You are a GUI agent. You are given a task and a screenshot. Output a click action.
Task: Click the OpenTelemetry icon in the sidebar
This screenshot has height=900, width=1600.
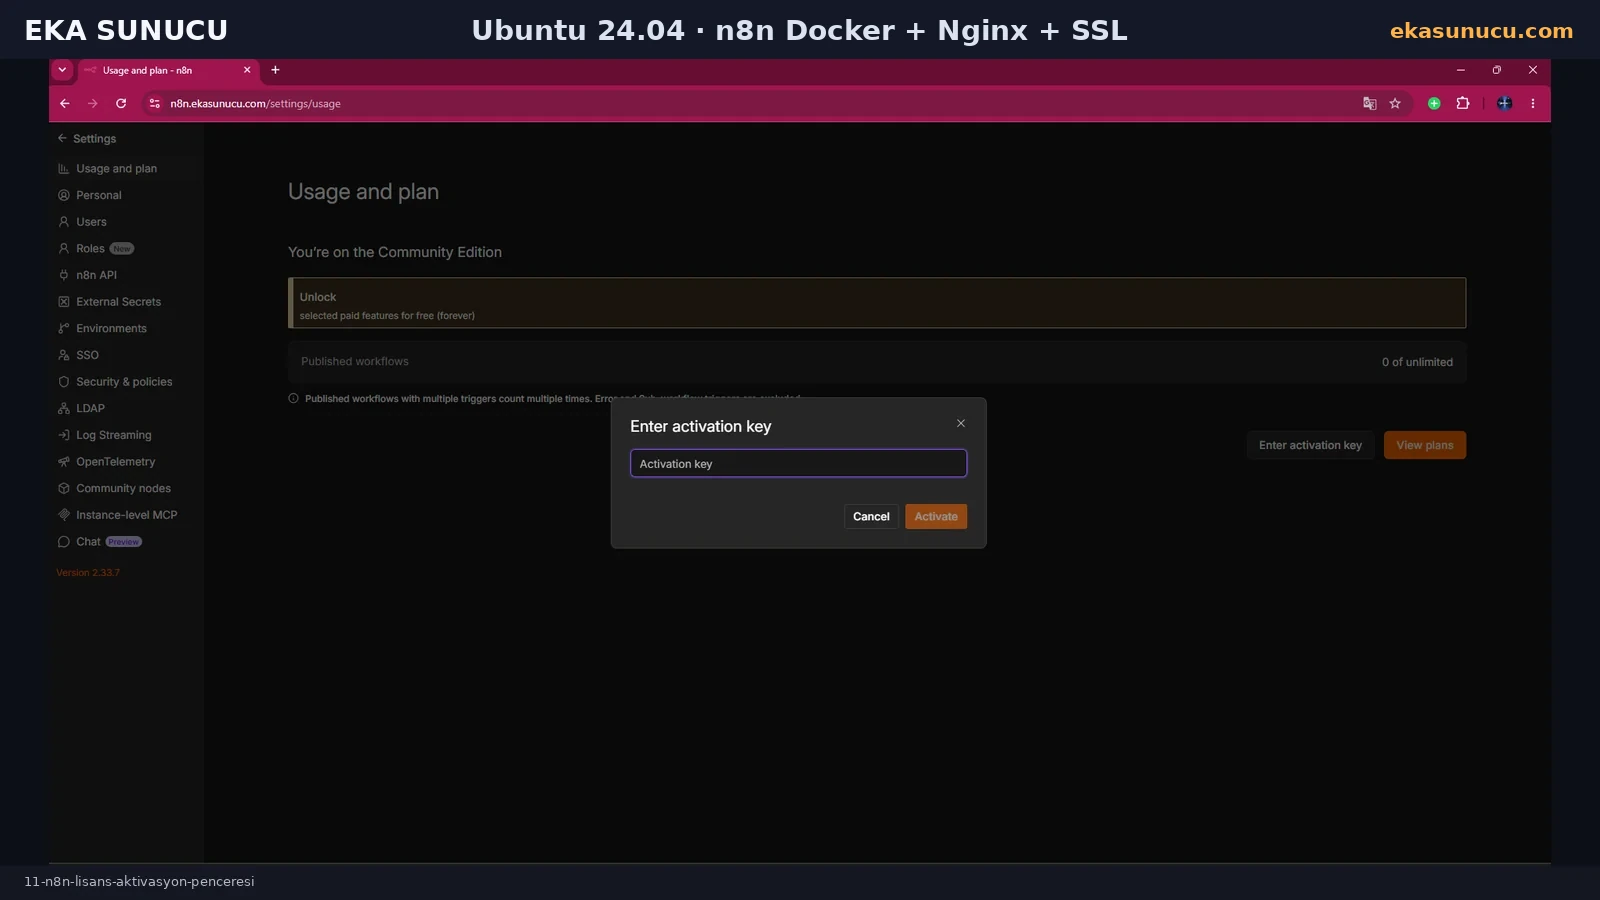pos(64,462)
